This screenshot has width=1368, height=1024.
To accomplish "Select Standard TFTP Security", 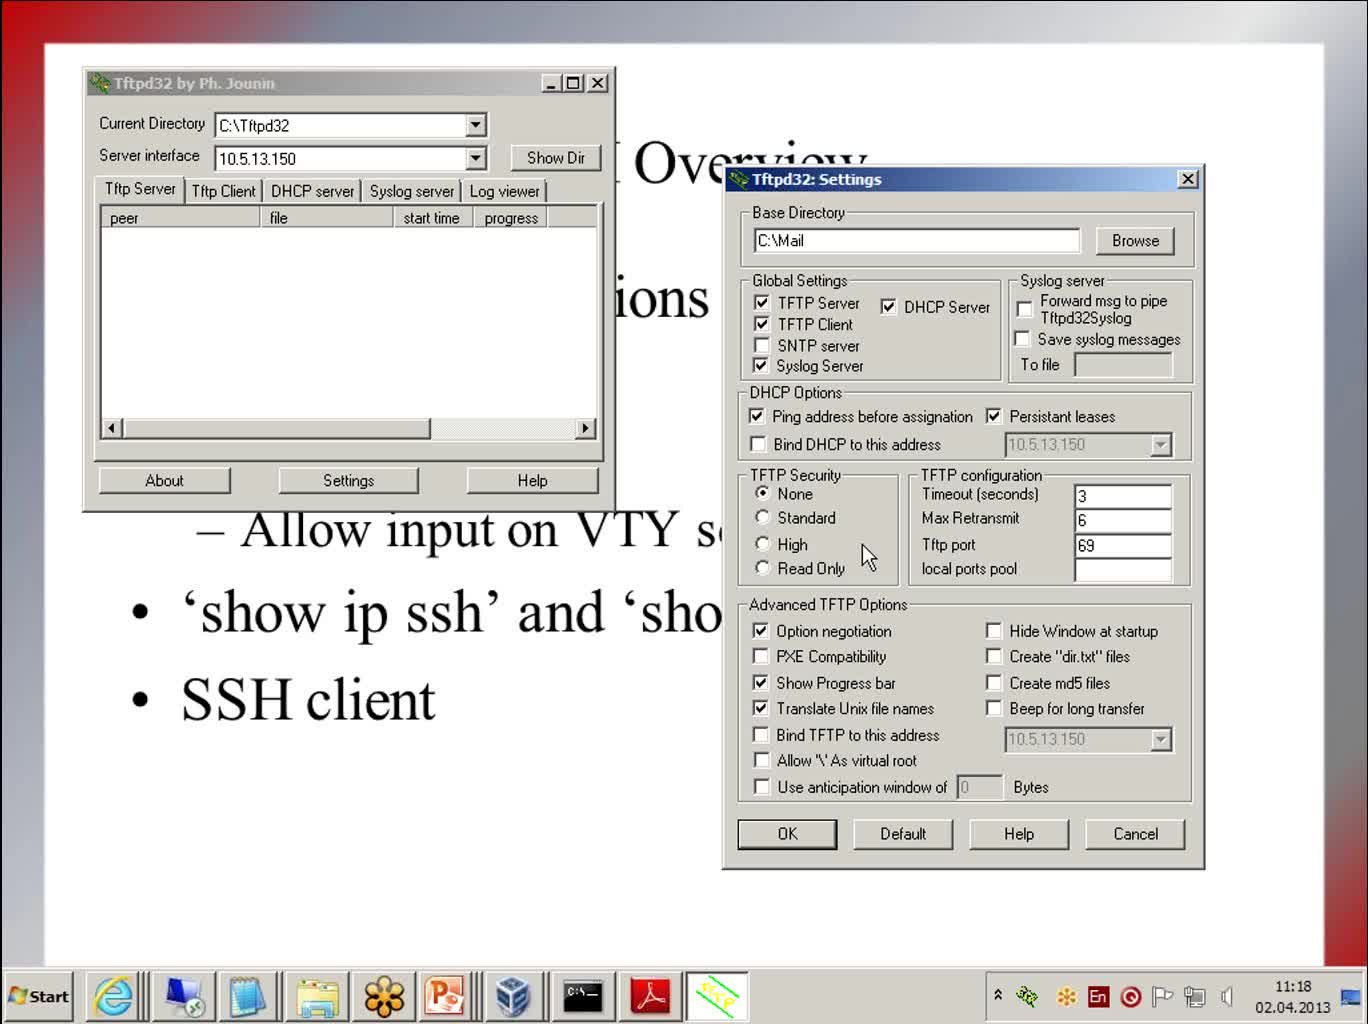I will 762,517.
